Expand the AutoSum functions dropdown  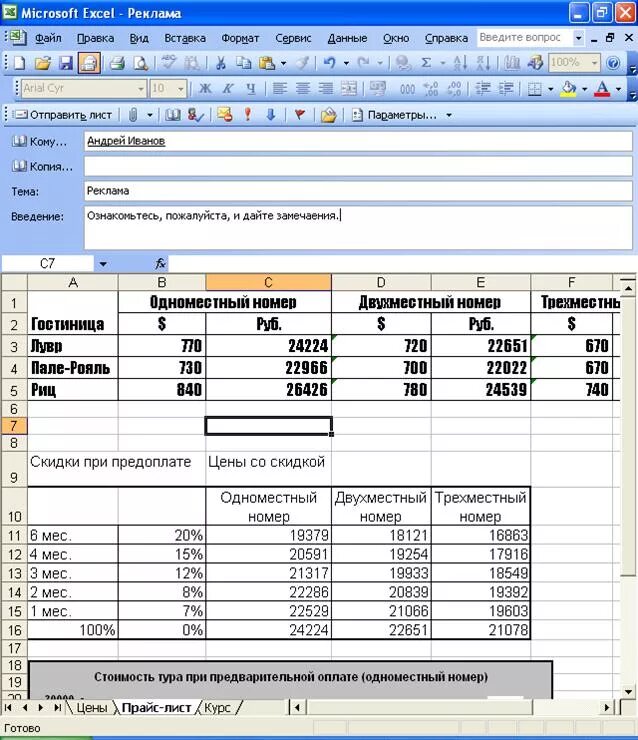[442, 63]
